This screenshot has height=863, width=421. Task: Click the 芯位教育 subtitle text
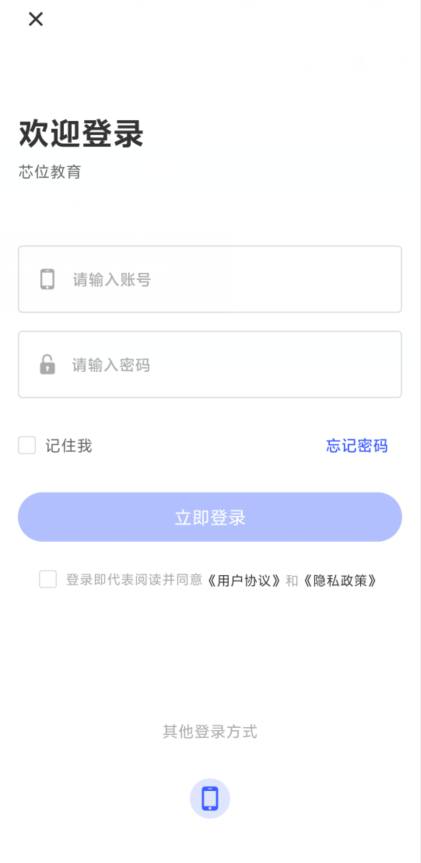pyautogui.click(x=50, y=172)
